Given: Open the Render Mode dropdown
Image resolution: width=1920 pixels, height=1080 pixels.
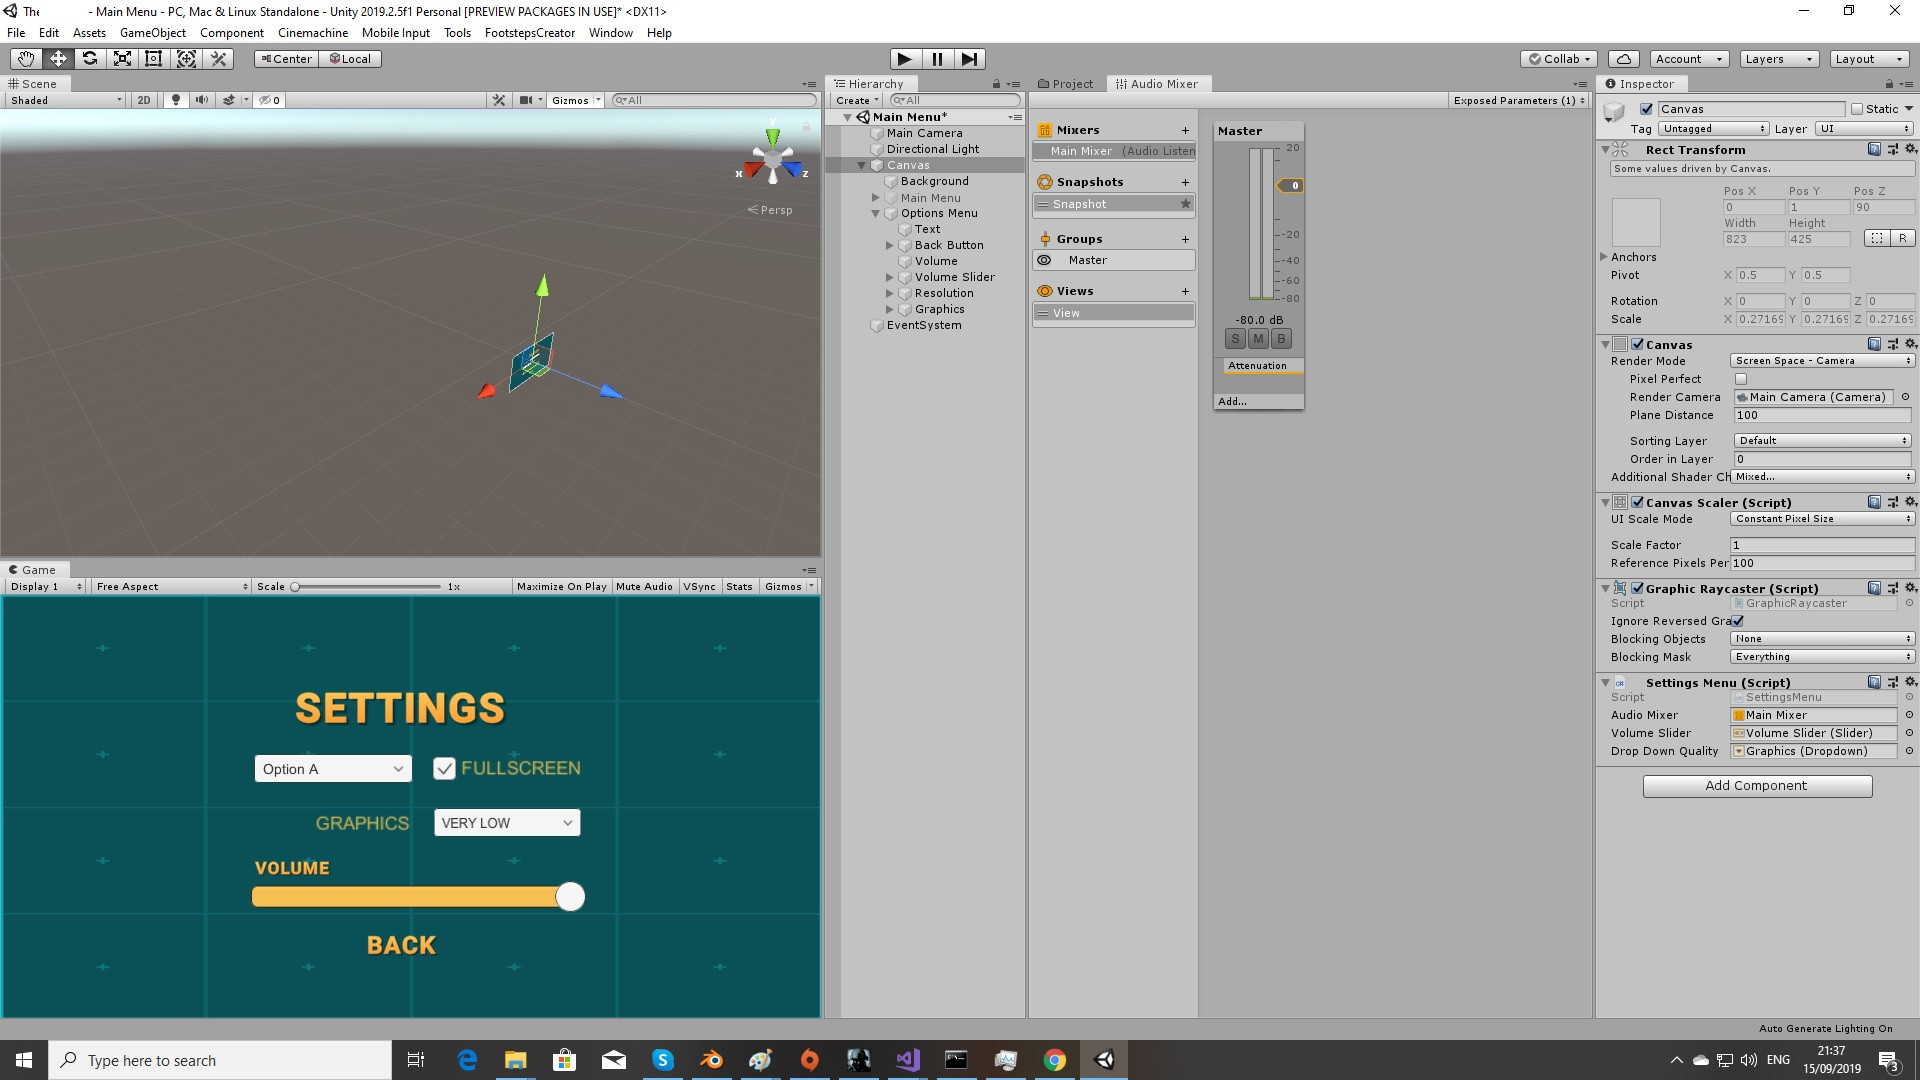Looking at the screenshot, I should [1822, 361].
